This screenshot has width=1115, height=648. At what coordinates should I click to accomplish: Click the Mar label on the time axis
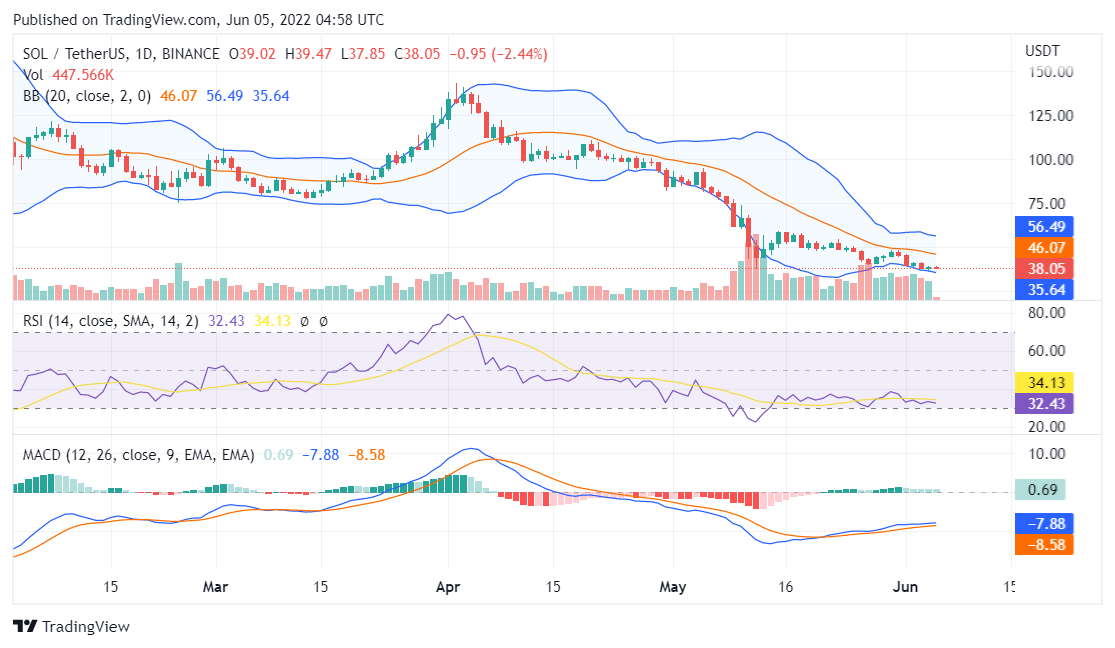[216, 587]
